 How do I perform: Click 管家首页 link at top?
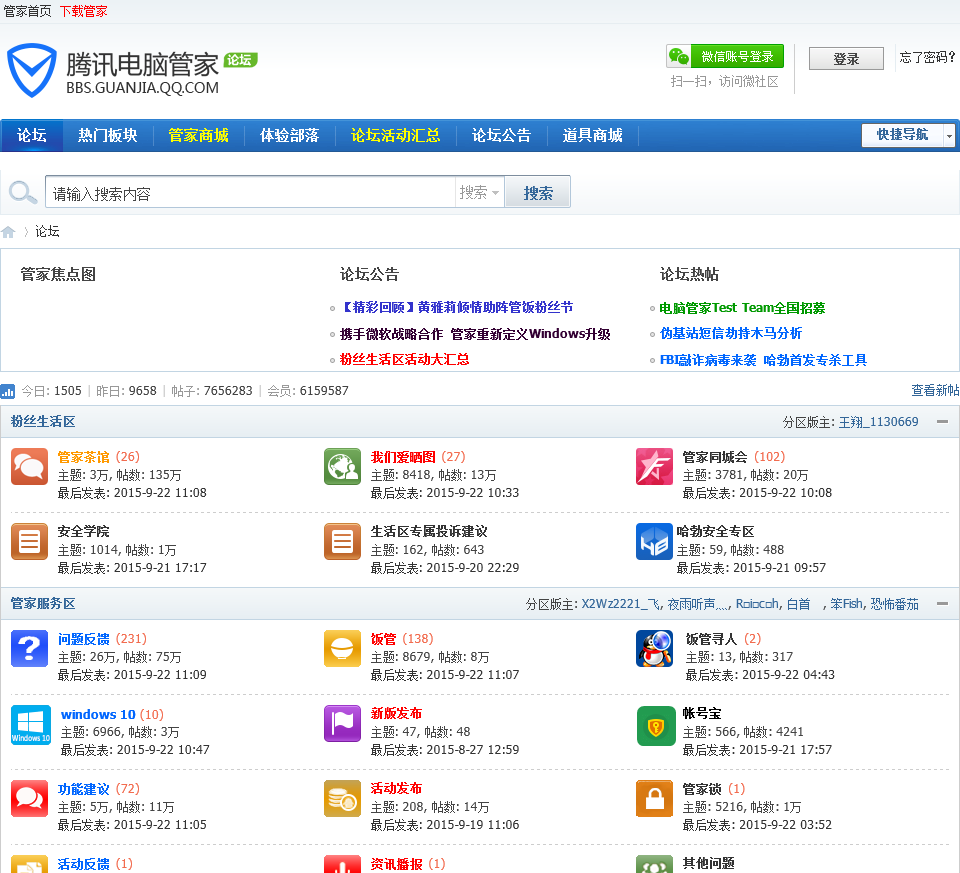coord(28,12)
